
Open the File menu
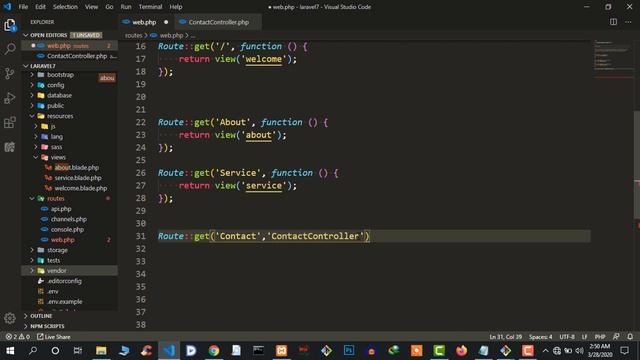(x=23, y=7)
